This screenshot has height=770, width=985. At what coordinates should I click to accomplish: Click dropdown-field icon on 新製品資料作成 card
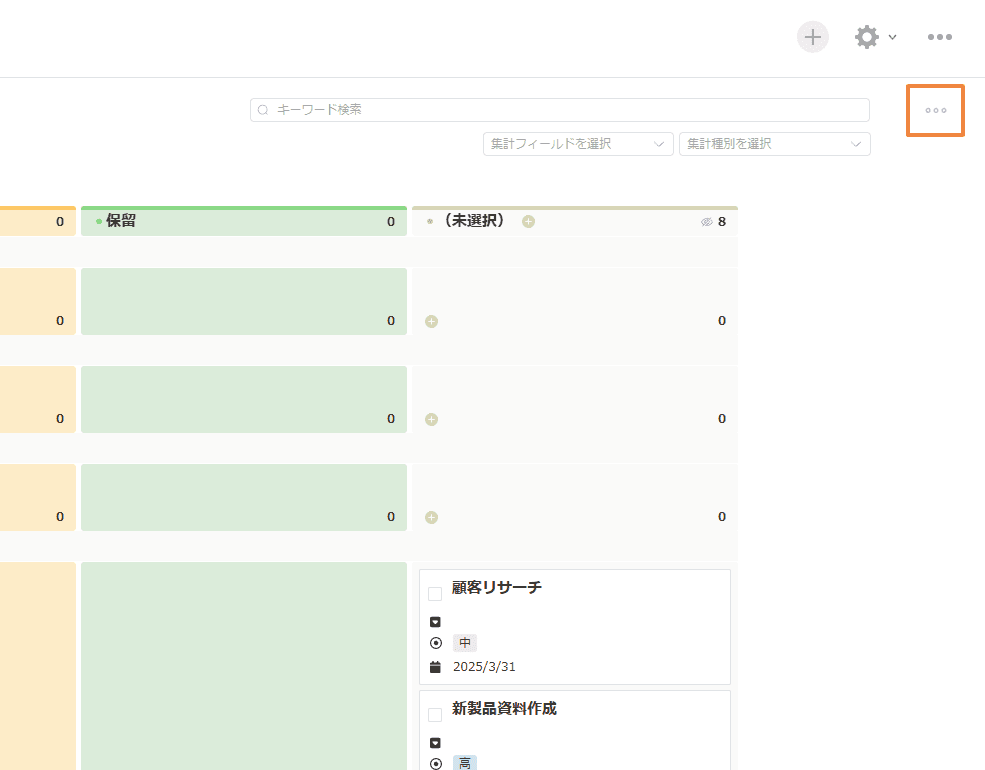(435, 743)
